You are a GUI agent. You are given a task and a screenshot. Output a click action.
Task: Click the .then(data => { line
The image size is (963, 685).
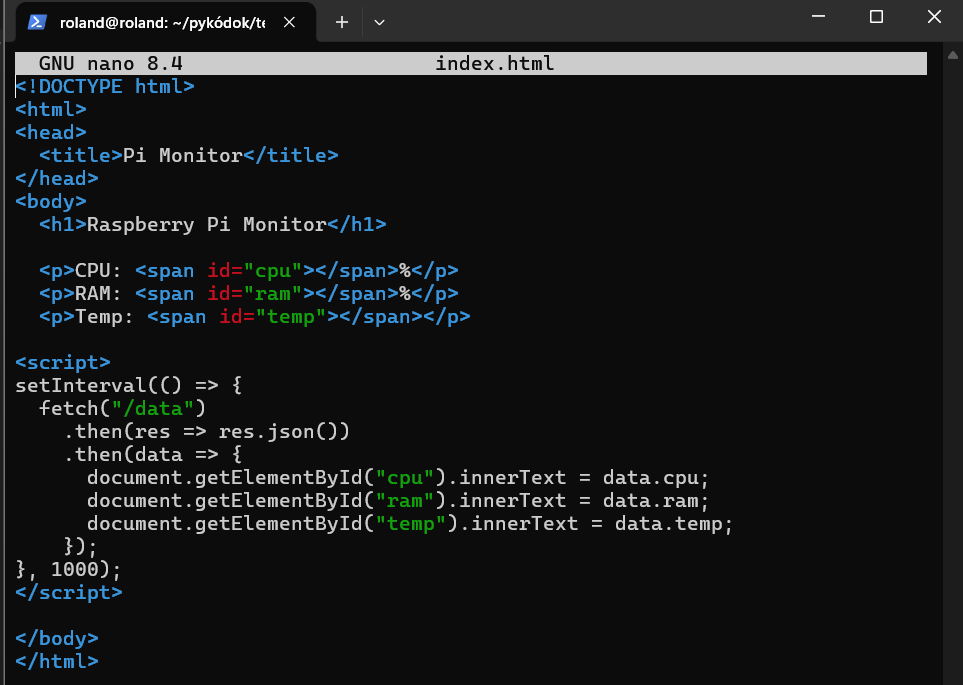point(153,455)
